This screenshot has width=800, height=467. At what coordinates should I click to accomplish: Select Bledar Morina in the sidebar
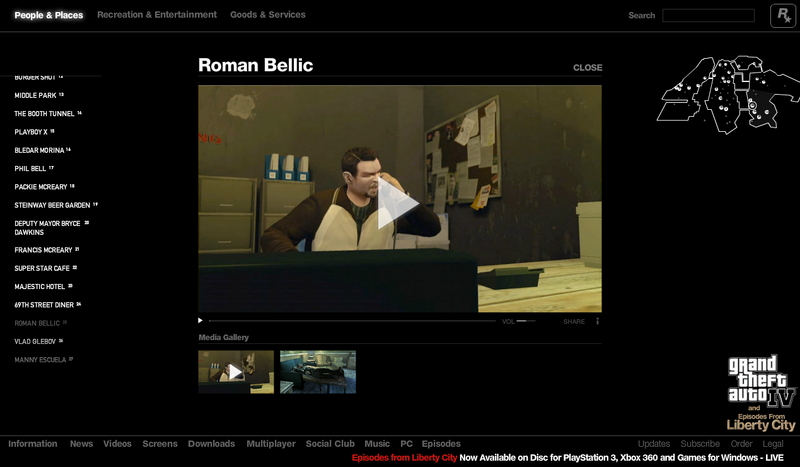click(x=42, y=151)
